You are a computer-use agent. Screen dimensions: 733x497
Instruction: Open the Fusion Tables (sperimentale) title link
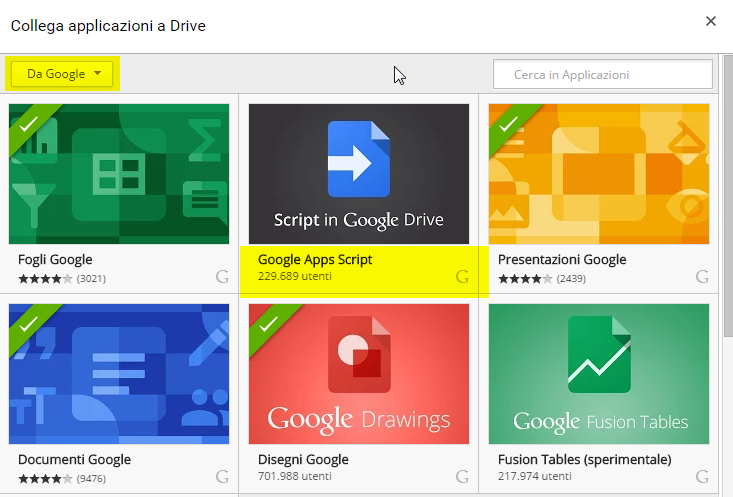click(x=584, y=460)
